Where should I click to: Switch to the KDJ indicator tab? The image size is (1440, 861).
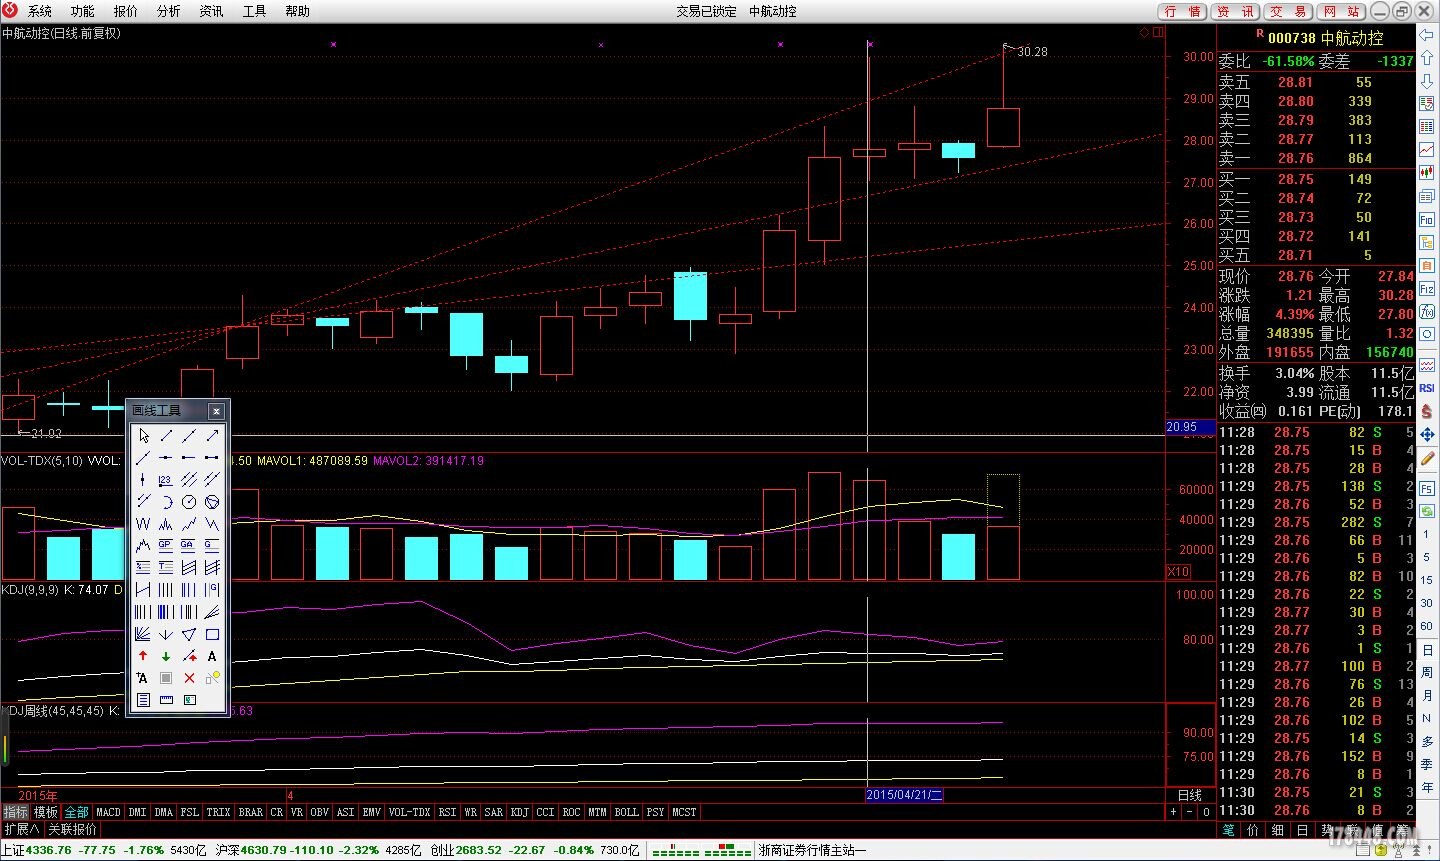tap(519, 812)
